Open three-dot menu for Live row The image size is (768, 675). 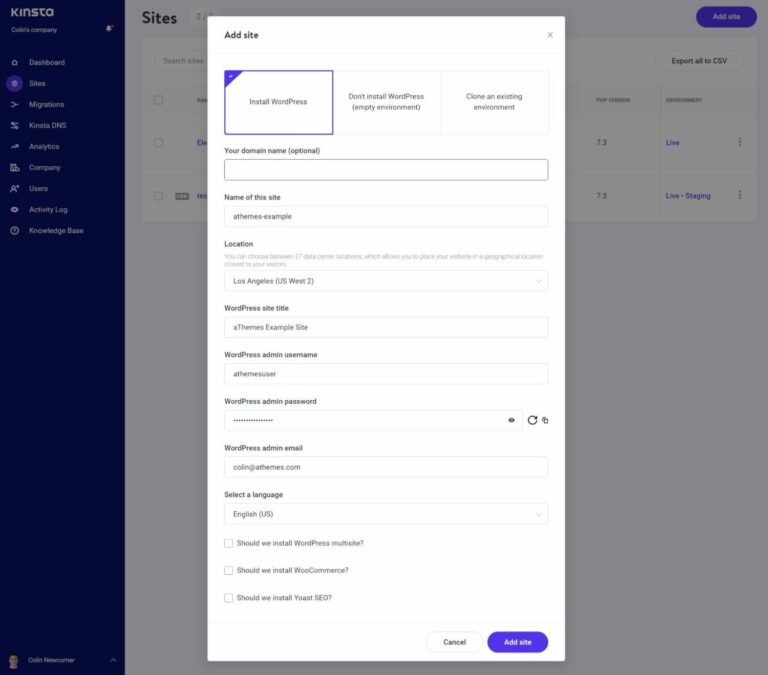[740, 142]
